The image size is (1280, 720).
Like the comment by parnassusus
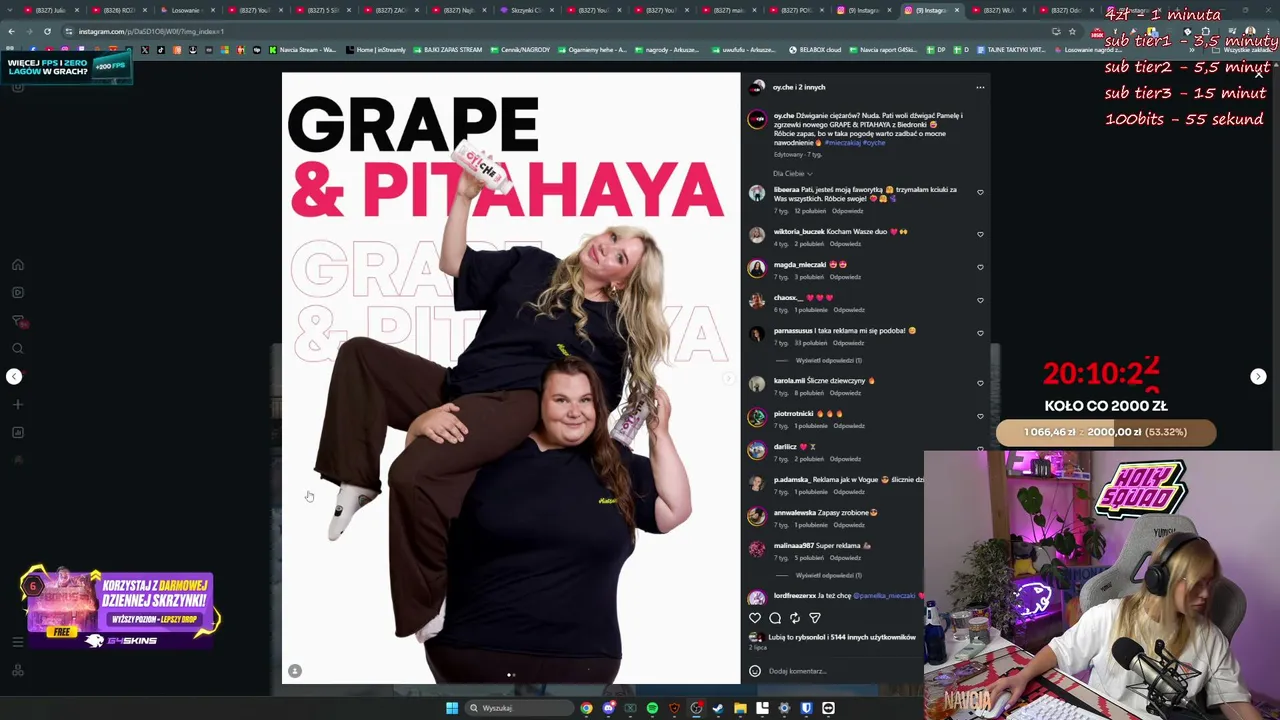point(980,333)
